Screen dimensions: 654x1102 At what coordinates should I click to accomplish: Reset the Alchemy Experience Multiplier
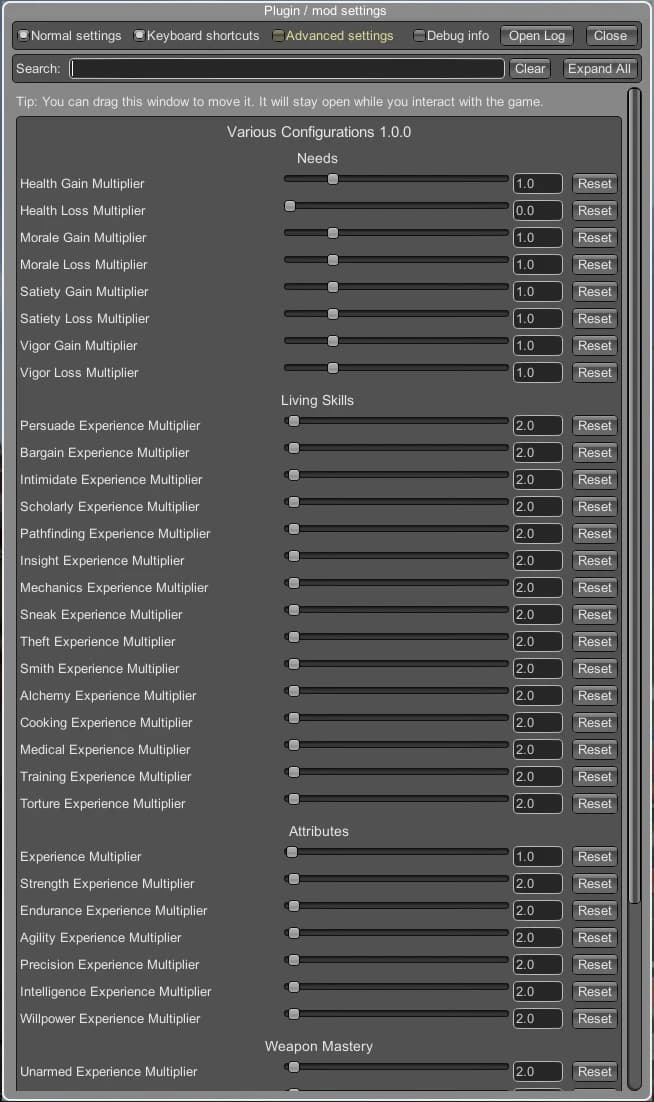point(594,696)
